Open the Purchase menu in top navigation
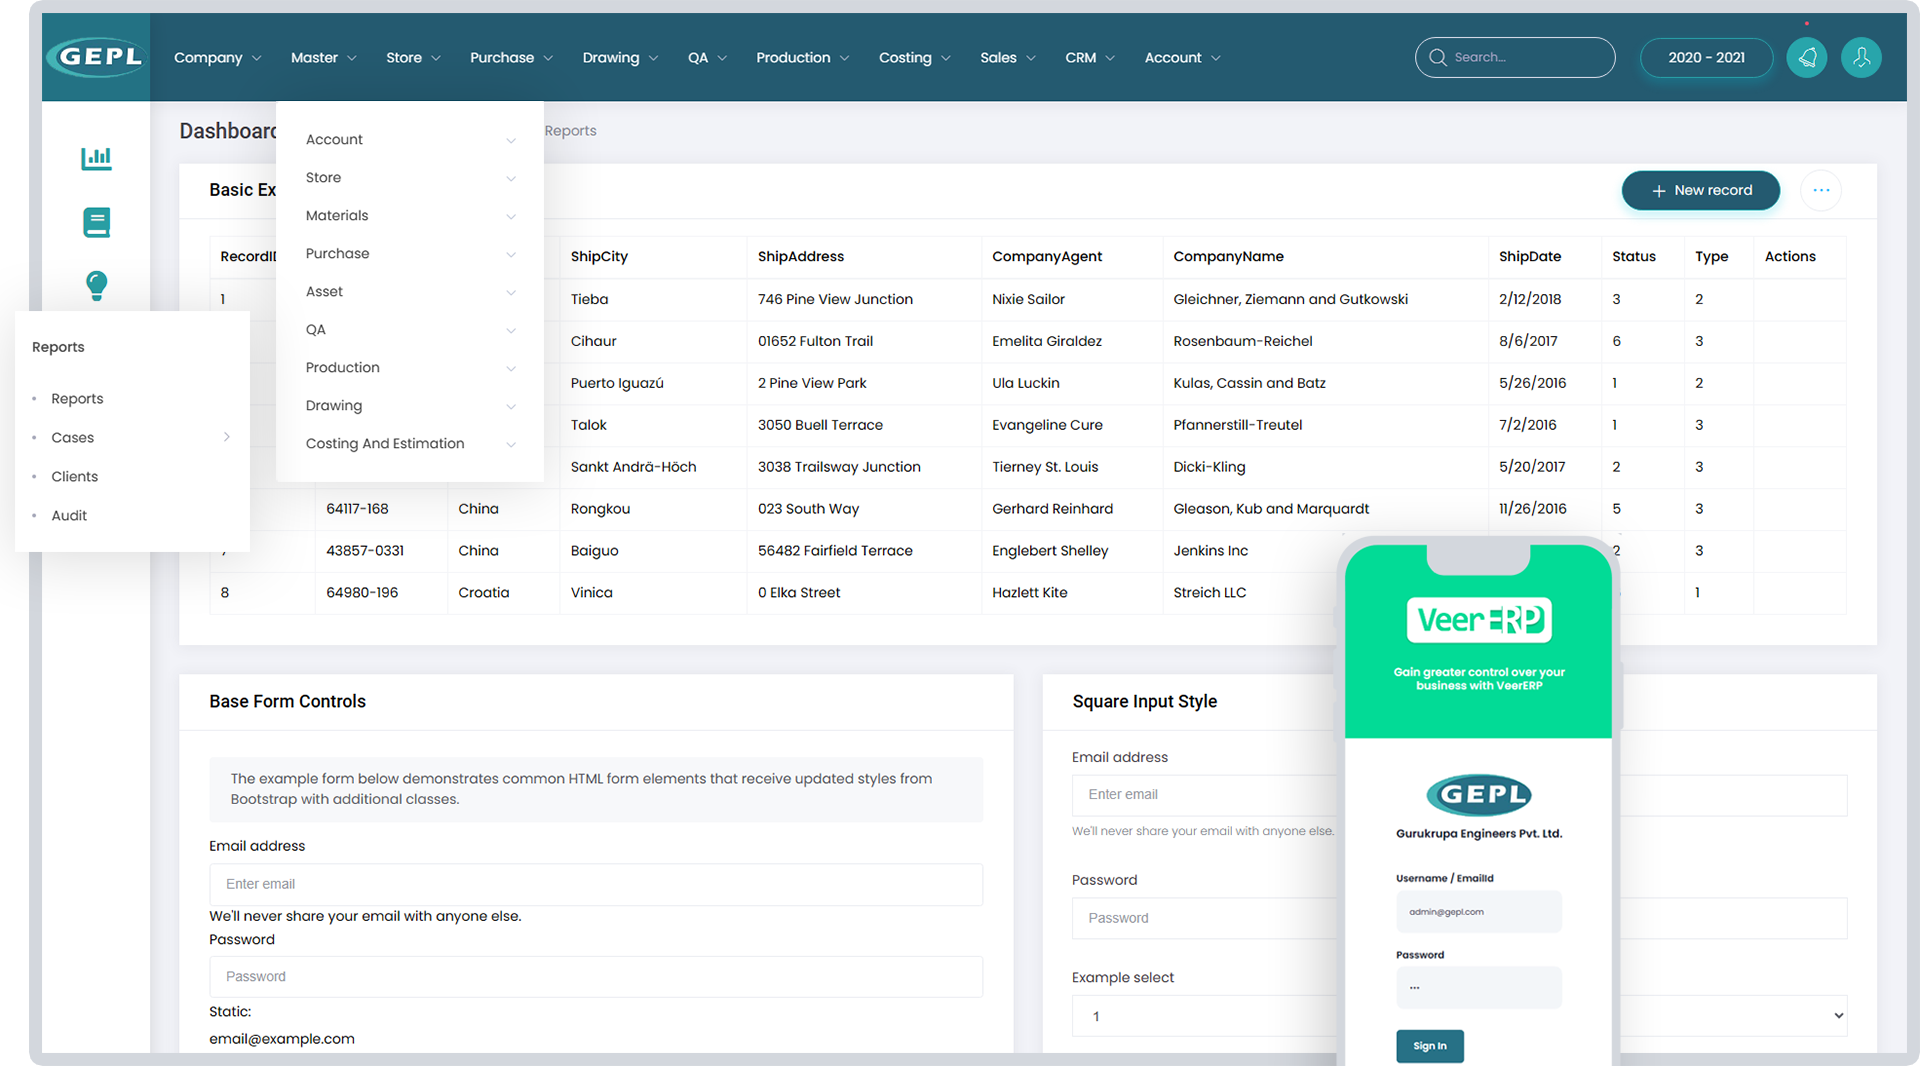The width and height of the screenshot is (1920, 1066). (511, 57)
